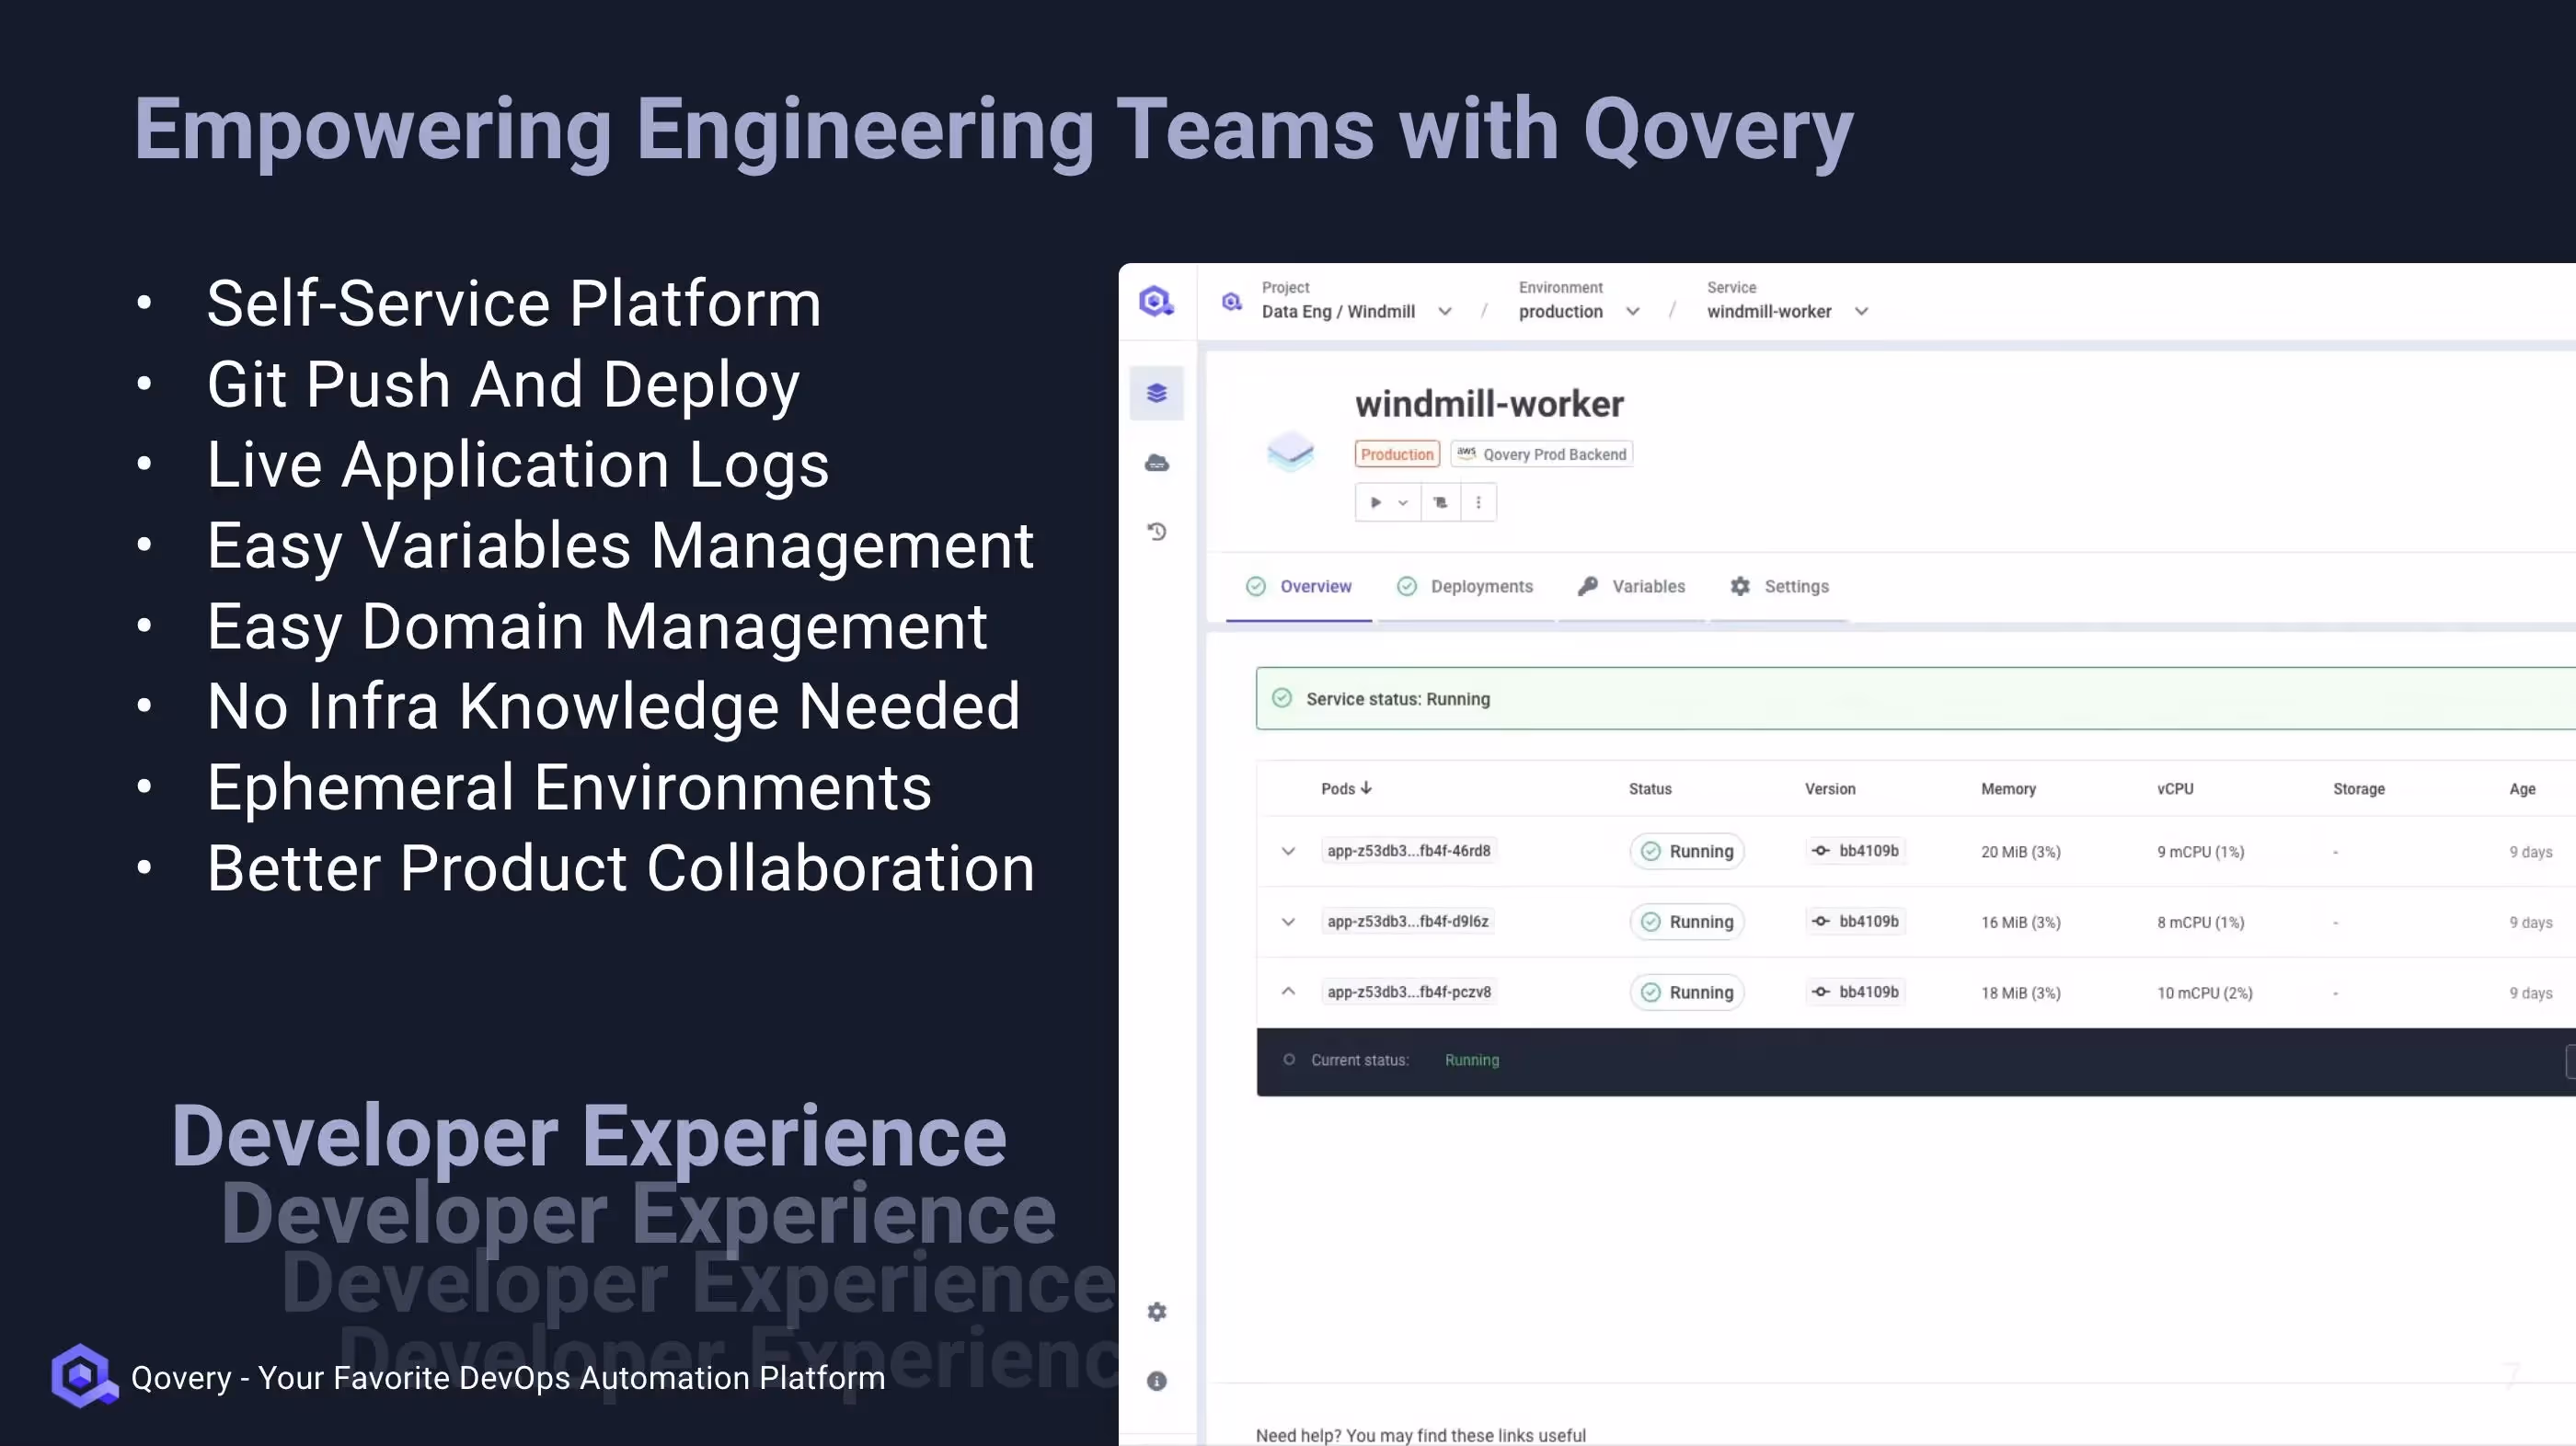Click the logs icon next to the play button
Screen dimensions: 2576x1446
pos(1440,502)
